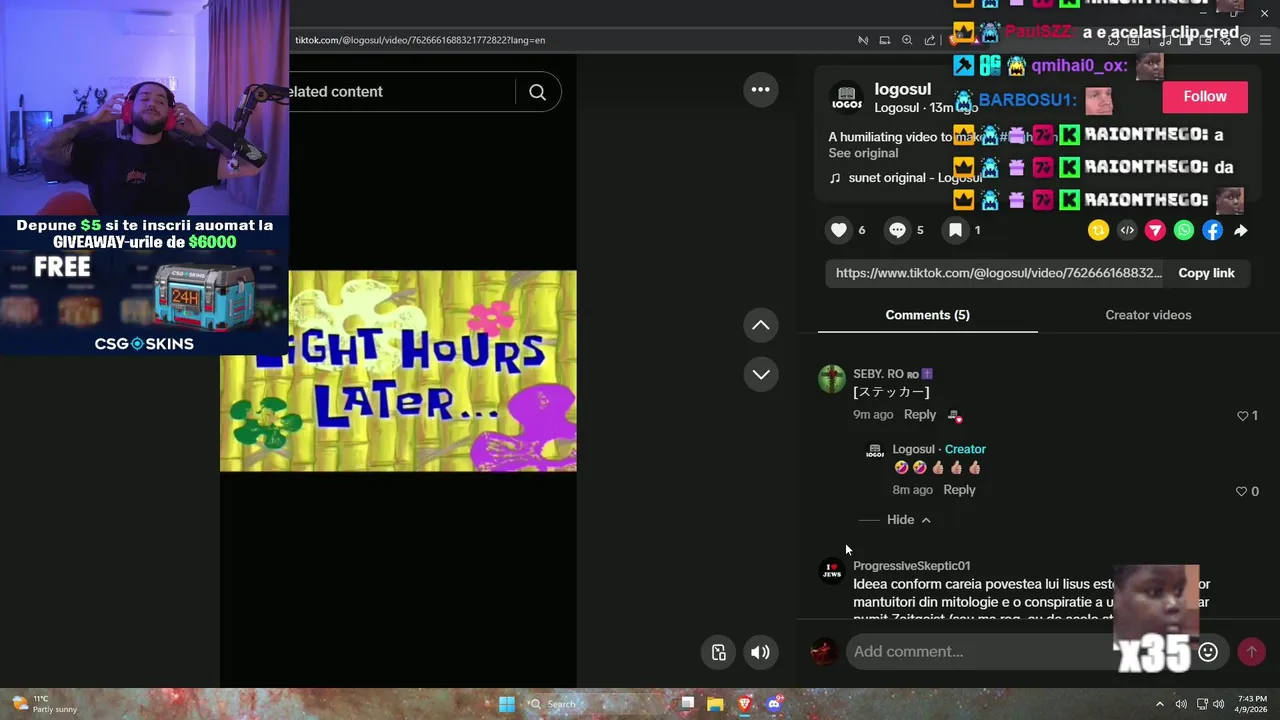Click the auto scroll icon beside speaker
1280x720 pixels.
718,653
